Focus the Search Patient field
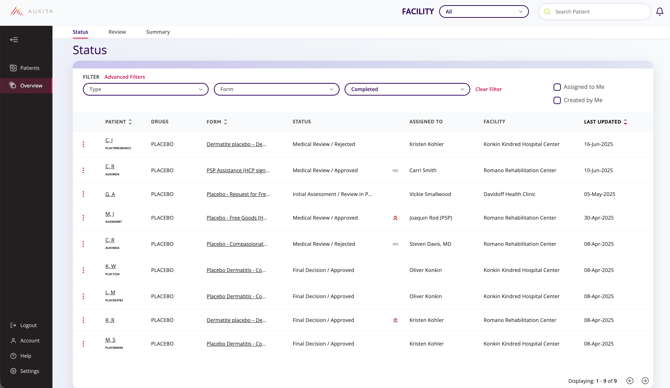Image resolution: width=670 pixels, height=388 pixels. 594,12
